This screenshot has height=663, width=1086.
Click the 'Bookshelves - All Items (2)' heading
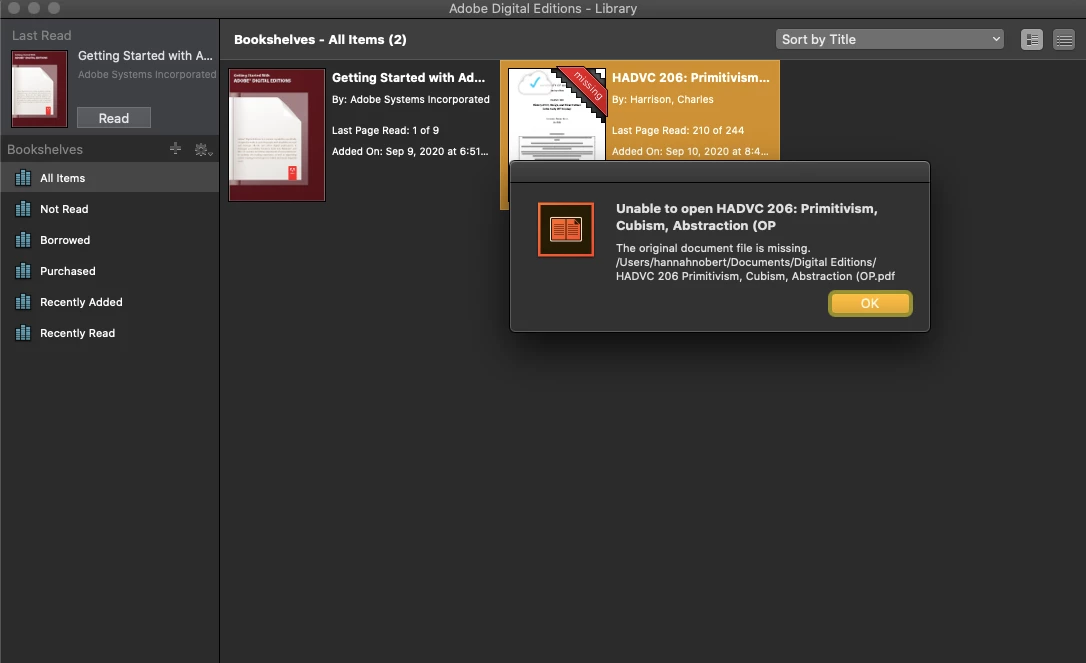[320, 39]
